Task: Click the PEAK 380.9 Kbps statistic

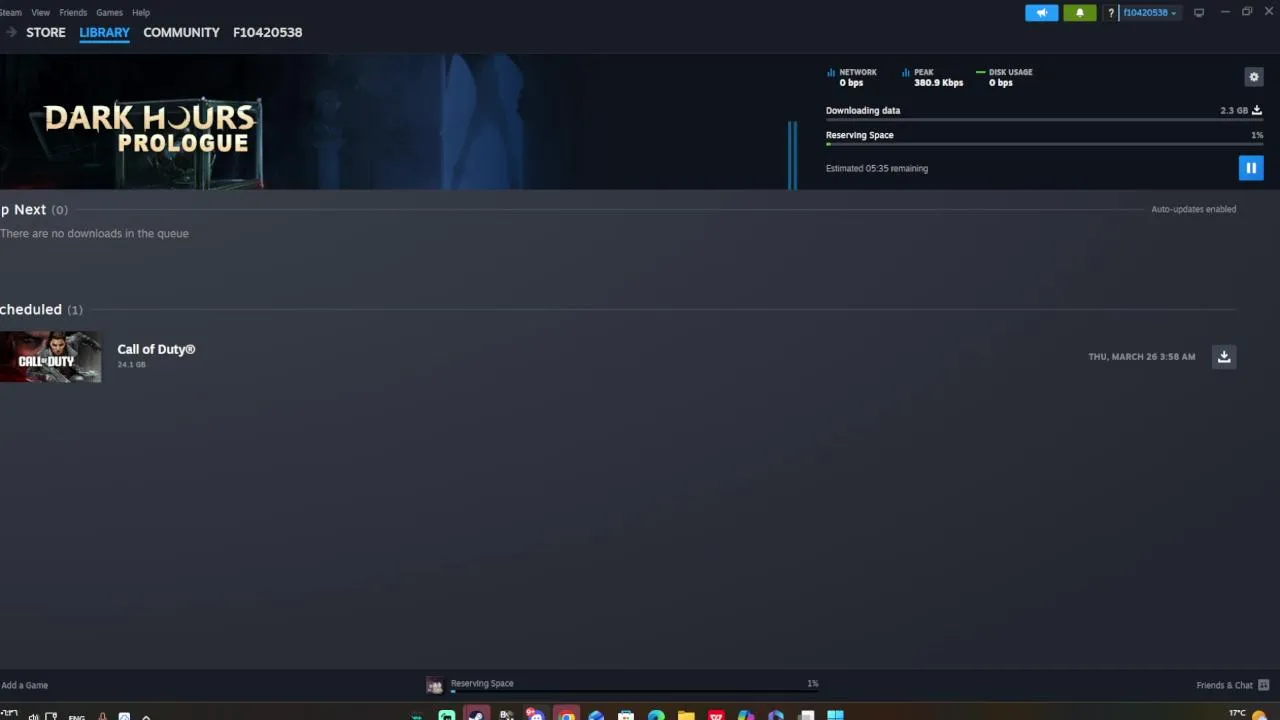Action: click(x=933, y=77)
